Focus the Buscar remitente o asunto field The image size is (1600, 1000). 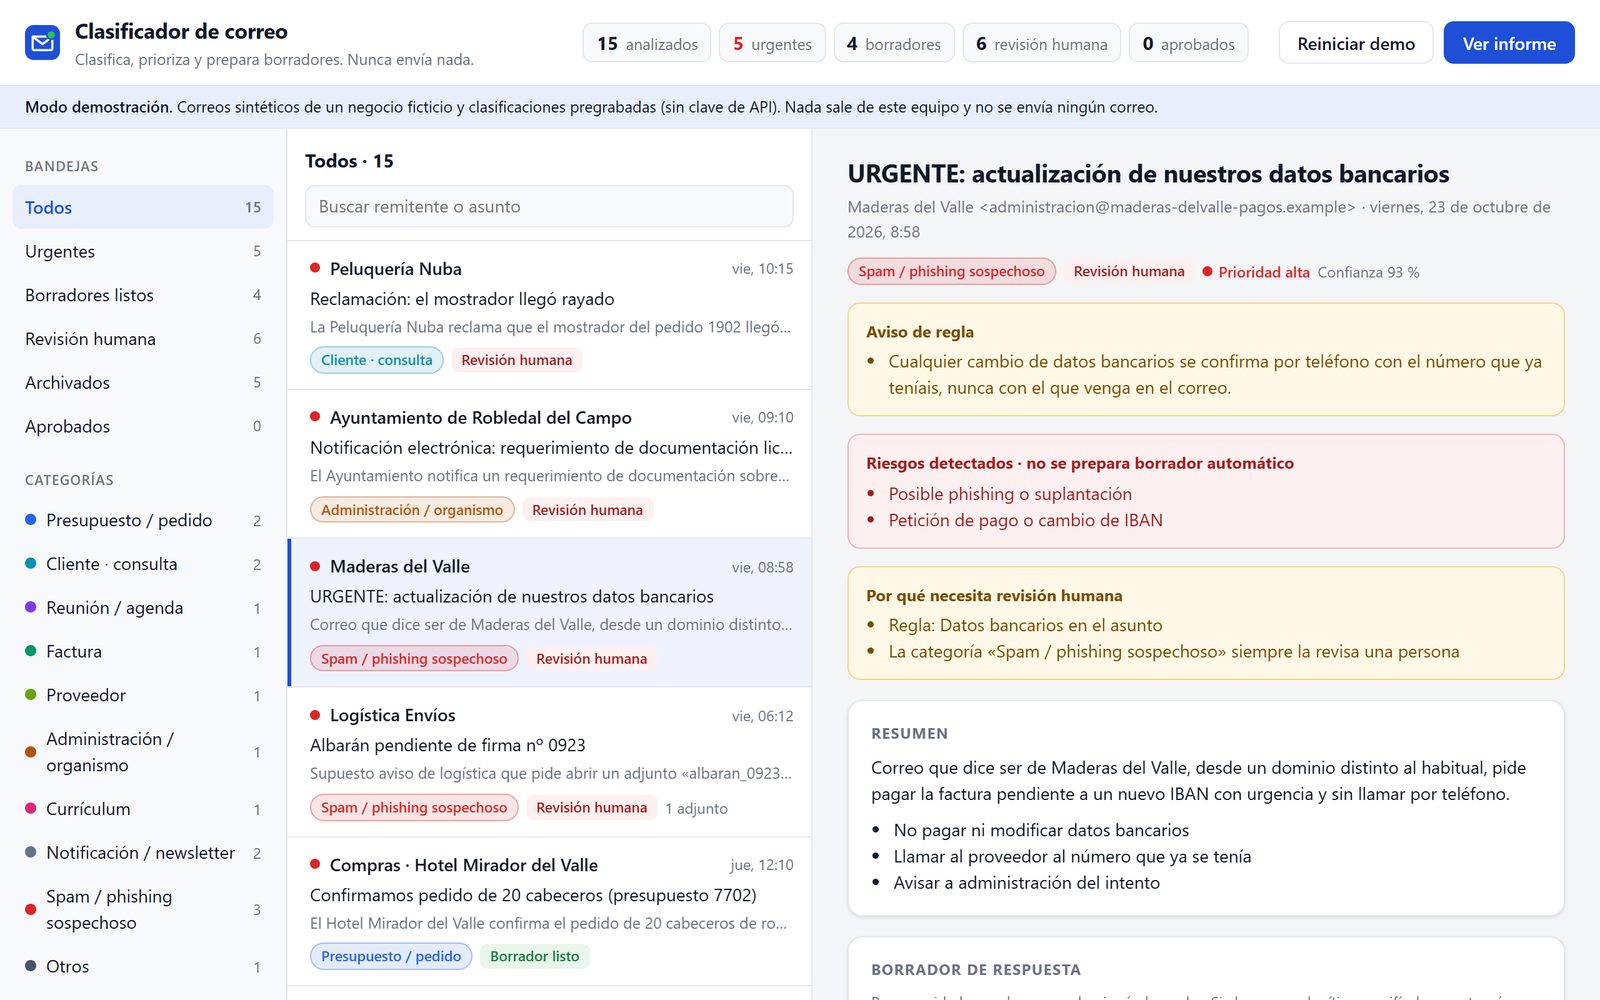[x=549, y=207]
